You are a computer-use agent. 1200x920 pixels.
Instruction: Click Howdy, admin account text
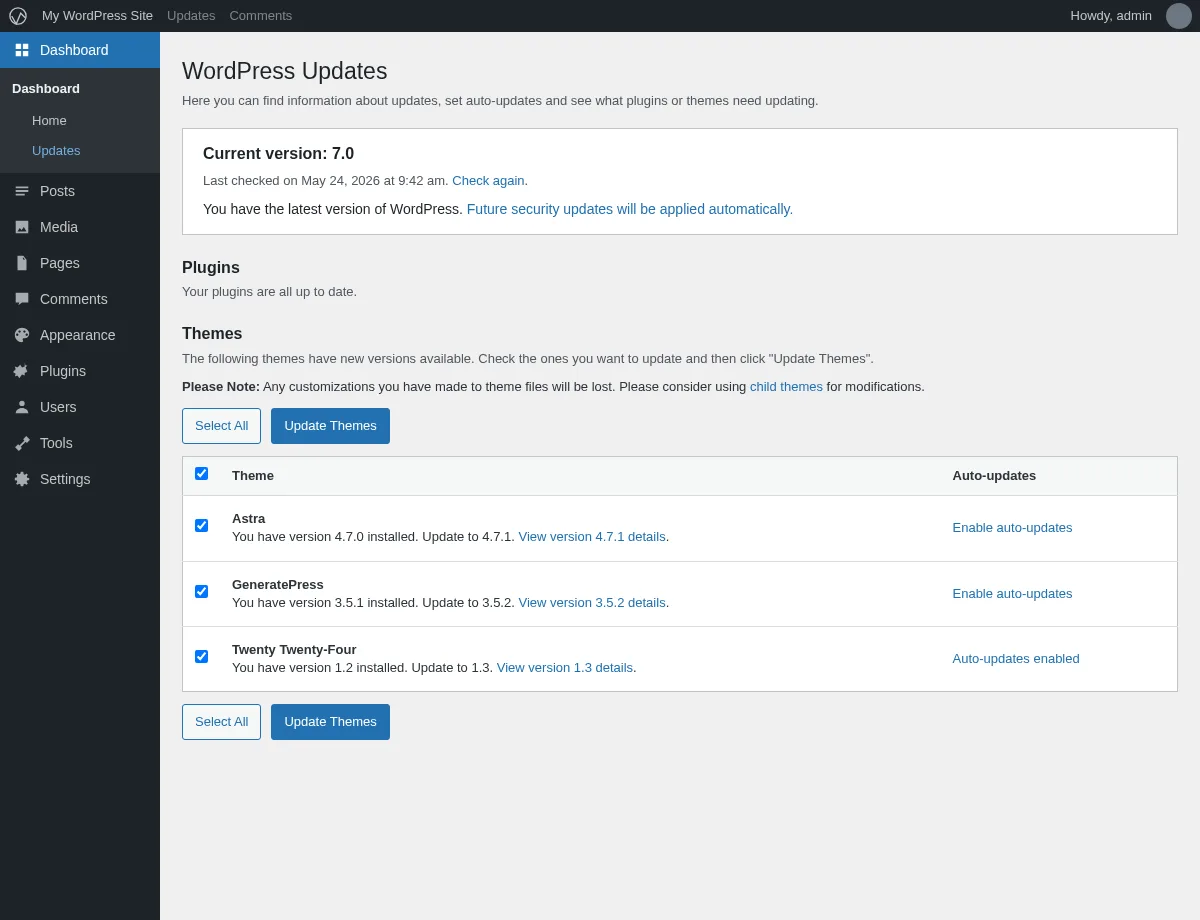pyautogui.click(x=1111, y=16)
